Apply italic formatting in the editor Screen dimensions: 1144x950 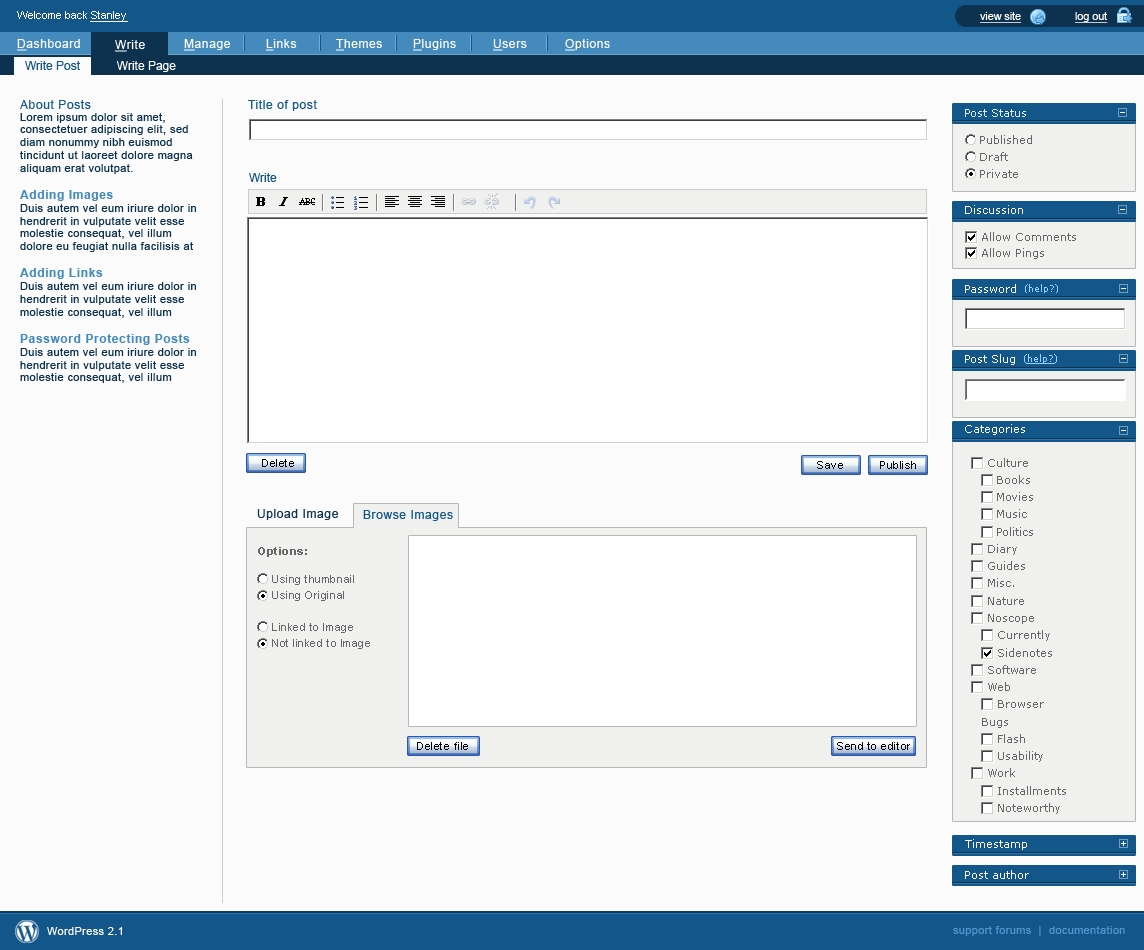(284, 202)
